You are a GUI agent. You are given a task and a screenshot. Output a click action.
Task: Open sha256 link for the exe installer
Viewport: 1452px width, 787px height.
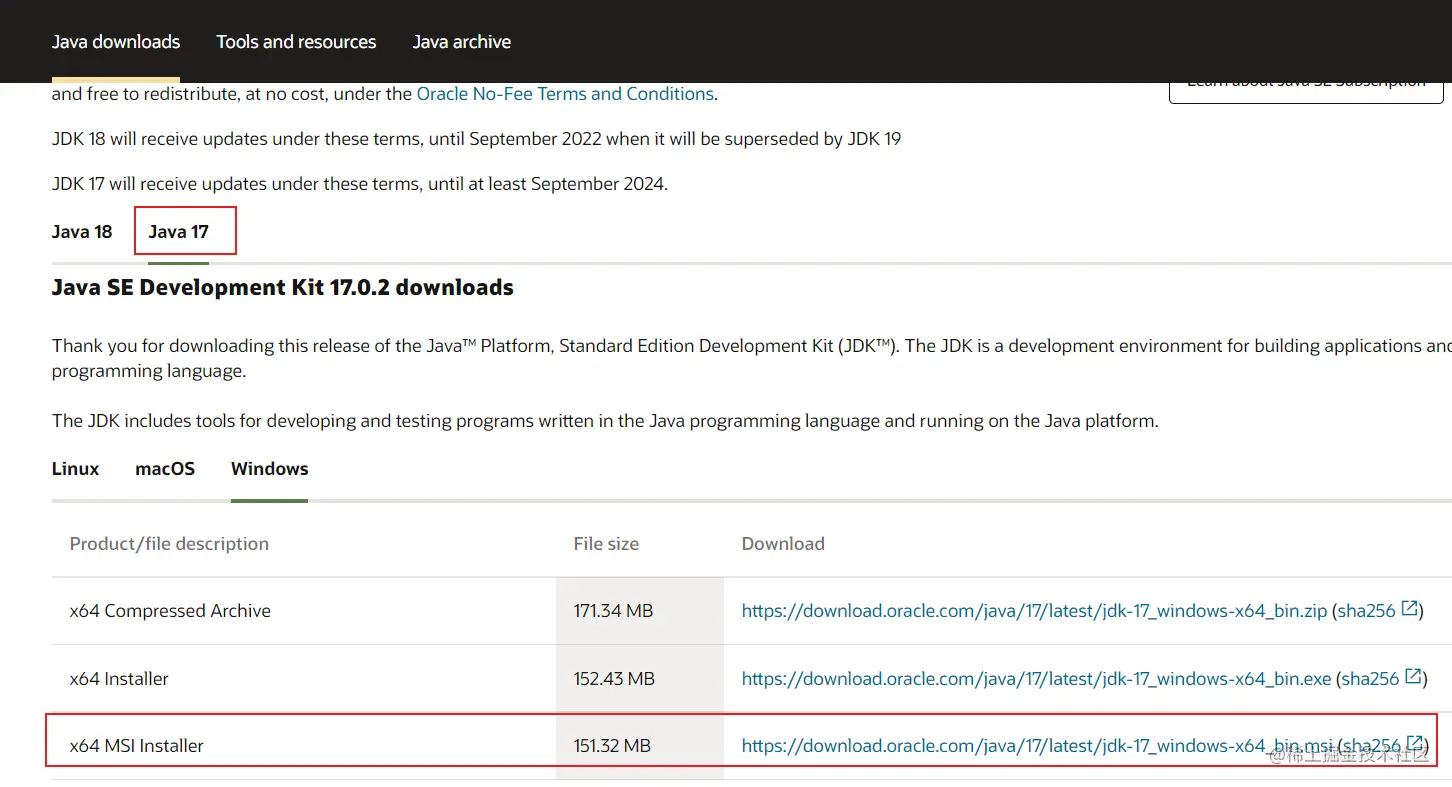click(x=1370, y=679)
